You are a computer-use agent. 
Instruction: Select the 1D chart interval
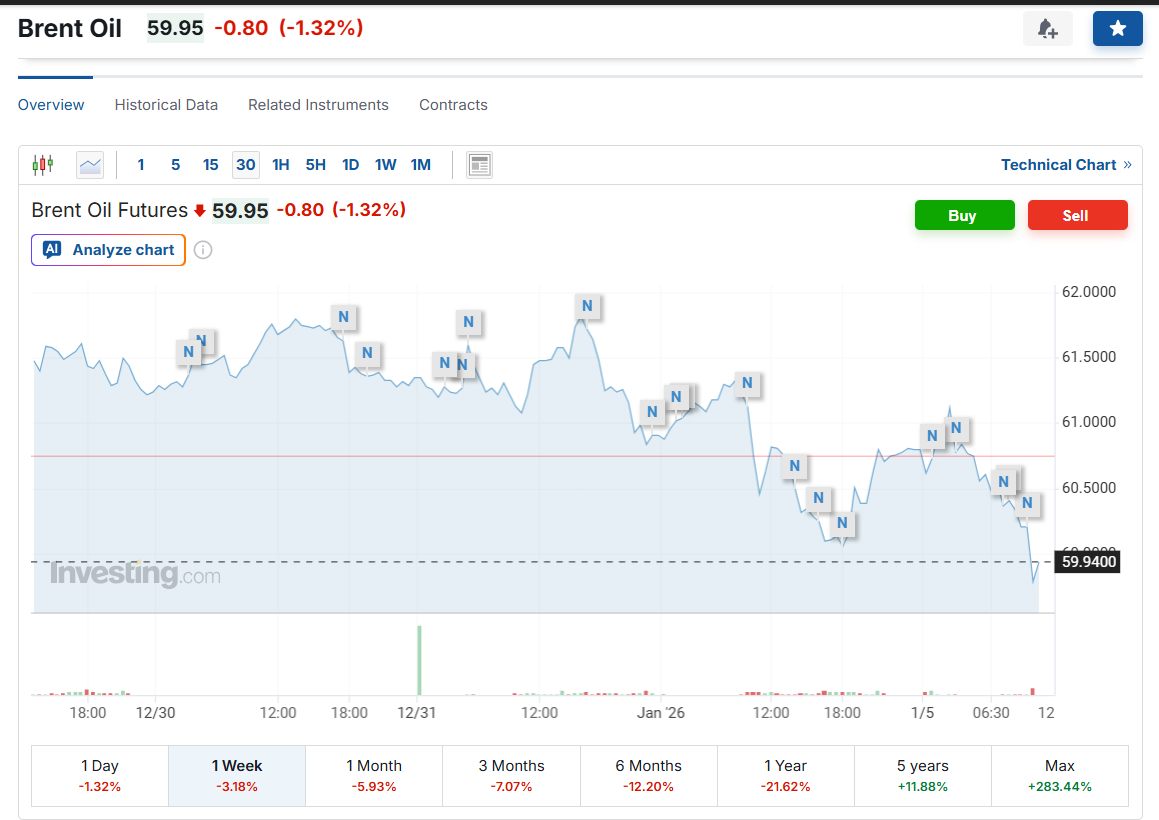point(350,165)
